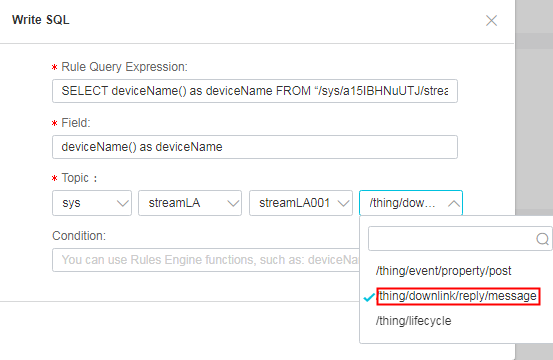Collapse the /thing/dow... topic dropdown arrow
This screenshot has width=553, height=360.
coord(454,203)
